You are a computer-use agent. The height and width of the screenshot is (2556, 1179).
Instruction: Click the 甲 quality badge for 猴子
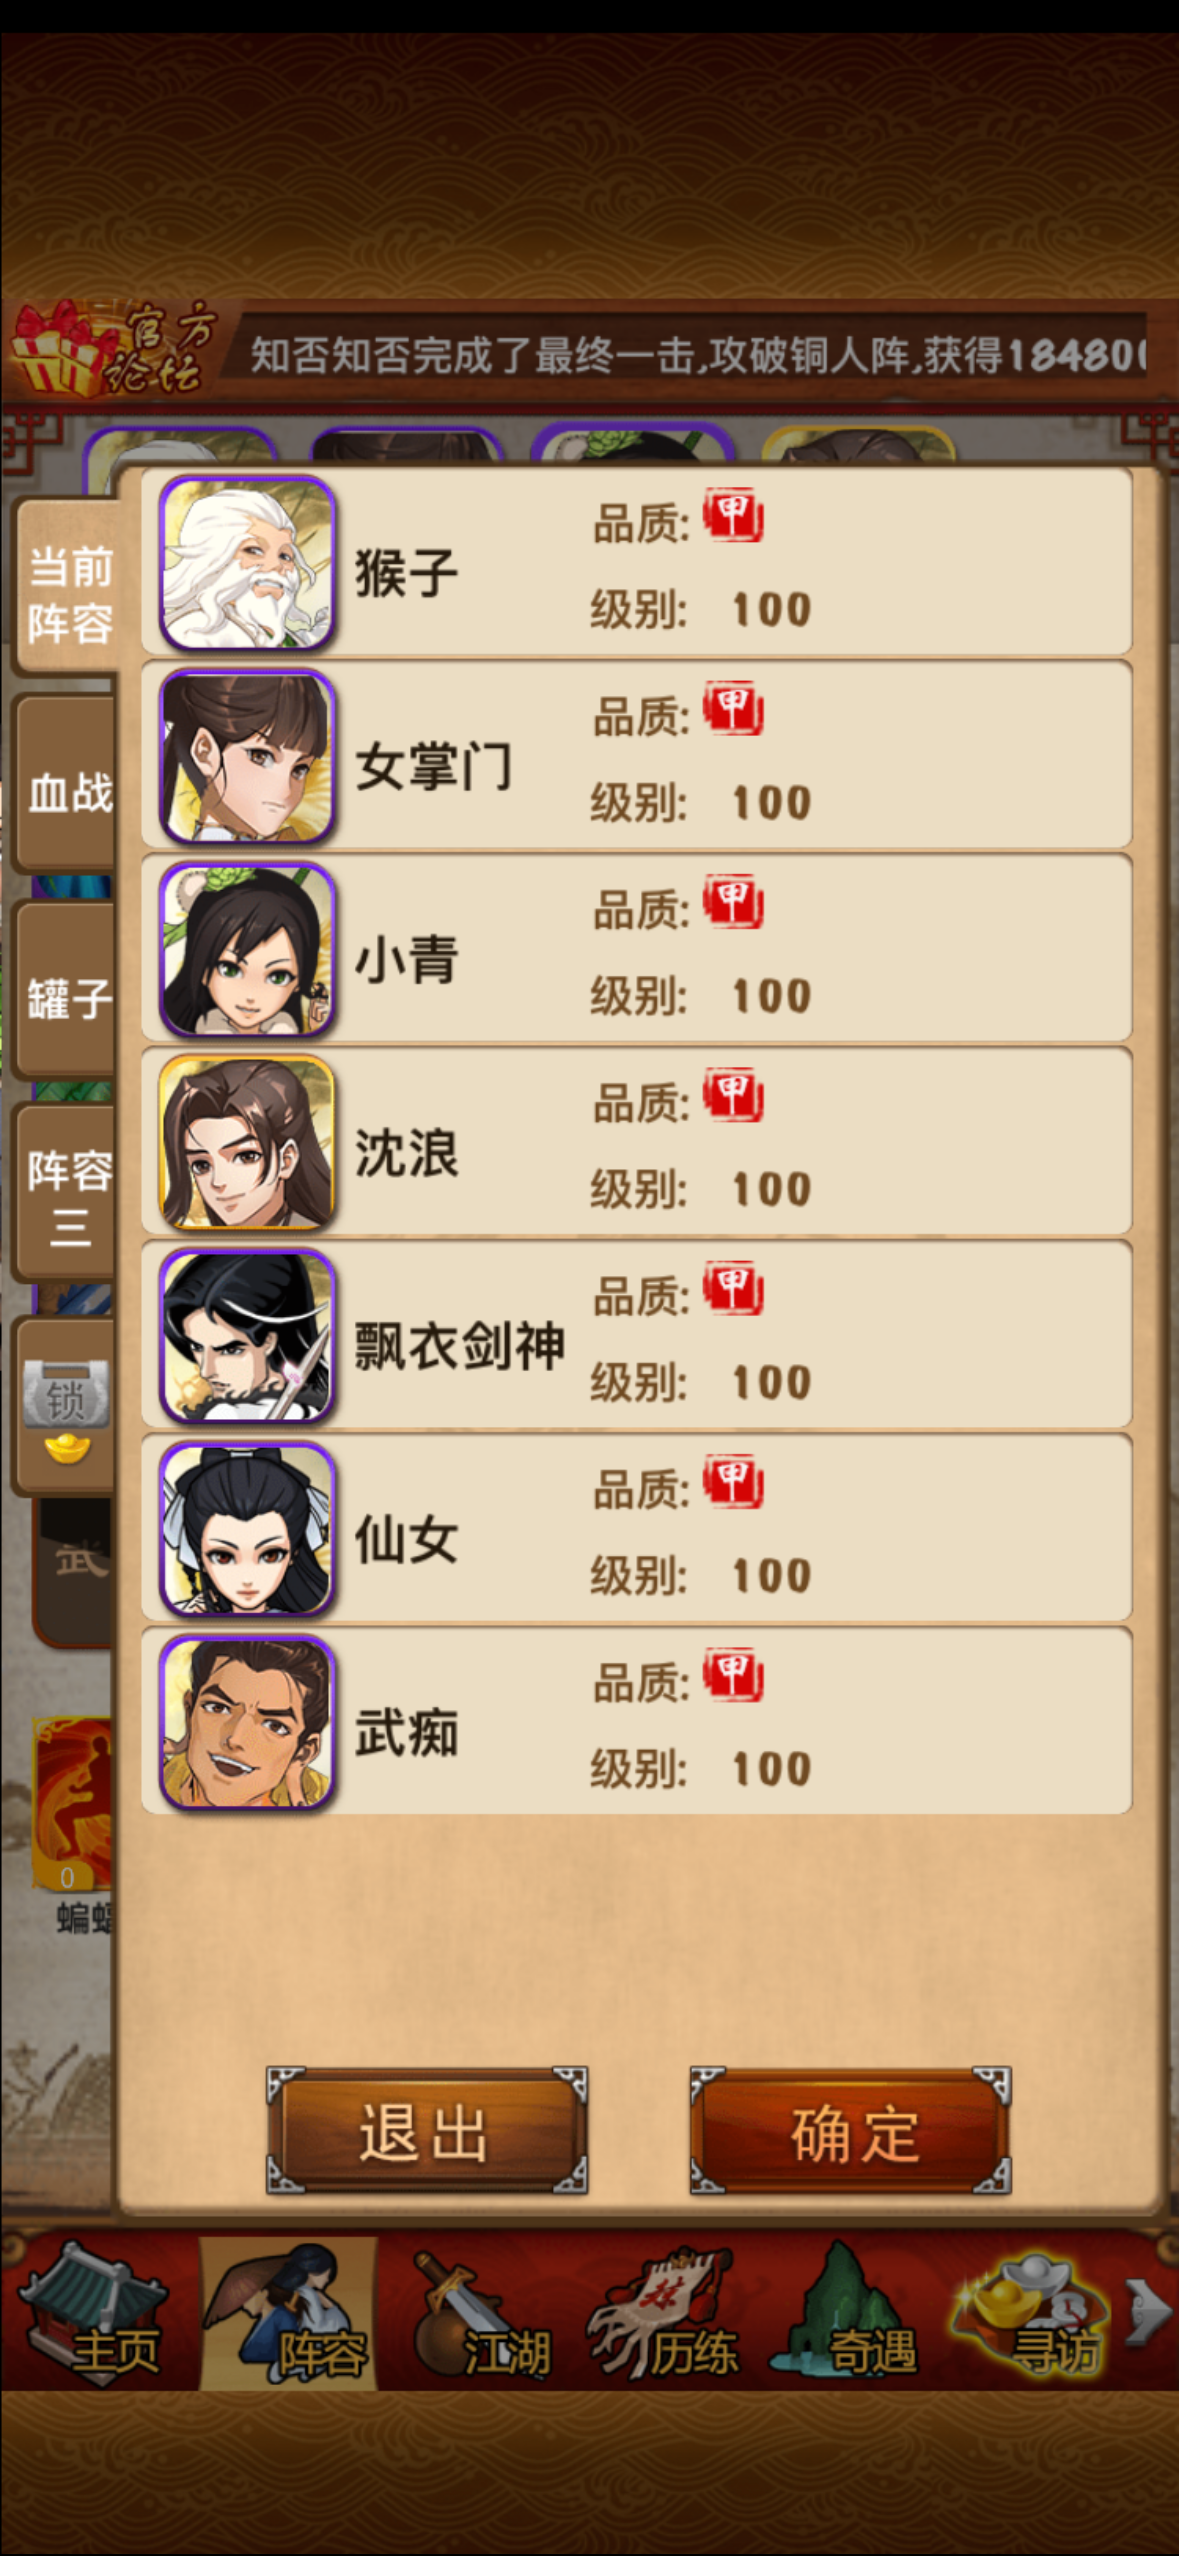click(x=733, y=517)
